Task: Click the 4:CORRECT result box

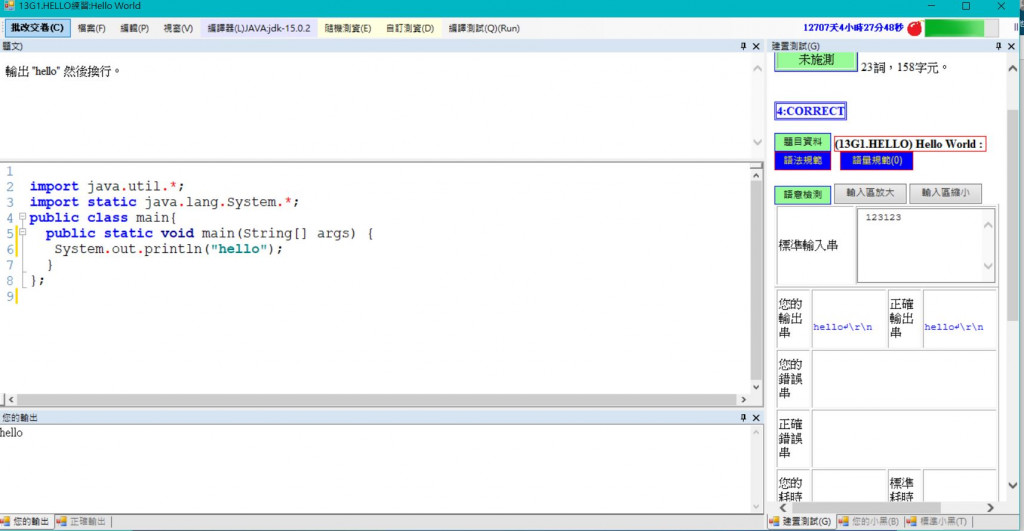Action: click(810, 111)
